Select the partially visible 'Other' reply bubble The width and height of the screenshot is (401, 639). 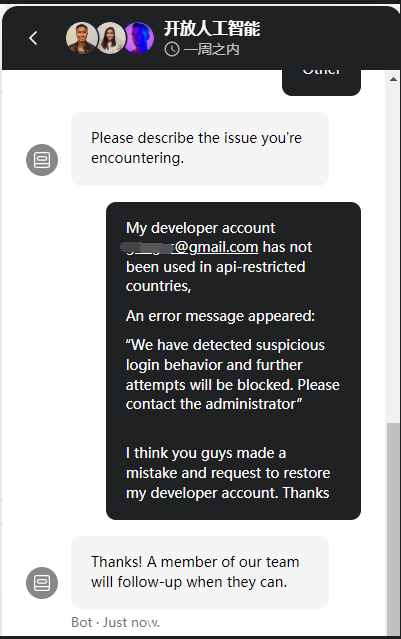pyautogui.click(x=321, y=82)
